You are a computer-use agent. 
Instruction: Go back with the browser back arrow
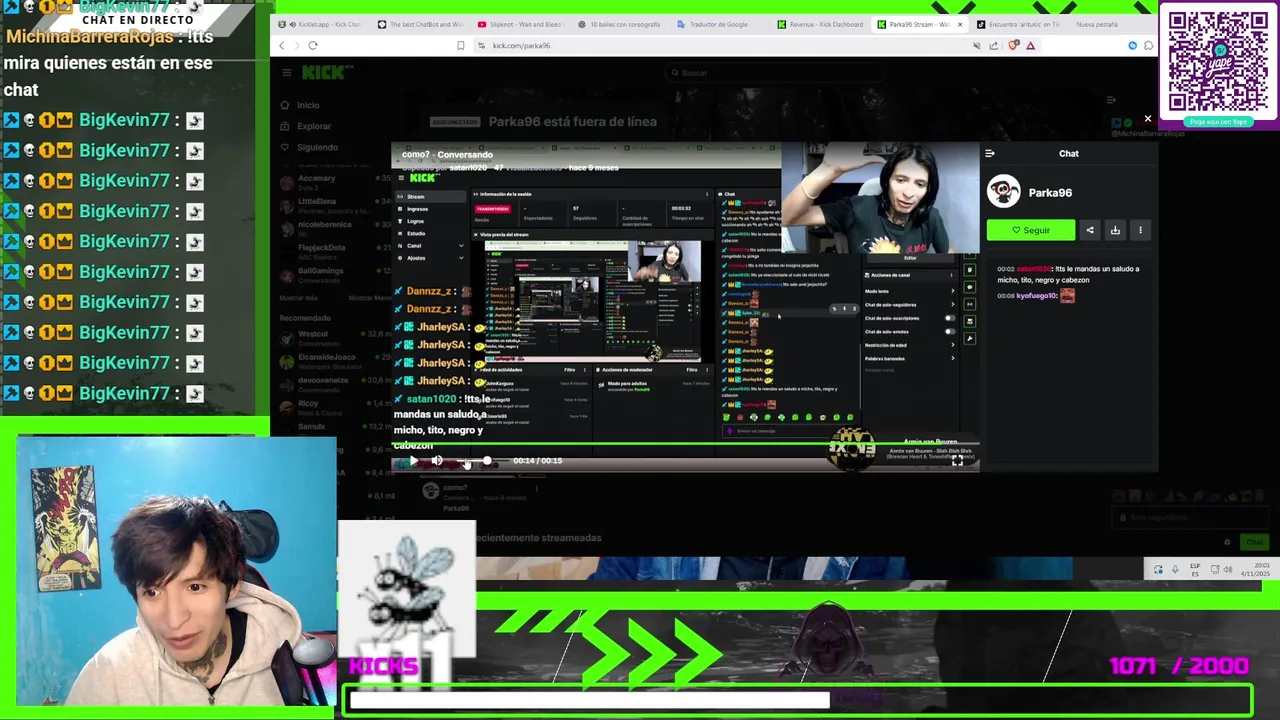[282, 45]
